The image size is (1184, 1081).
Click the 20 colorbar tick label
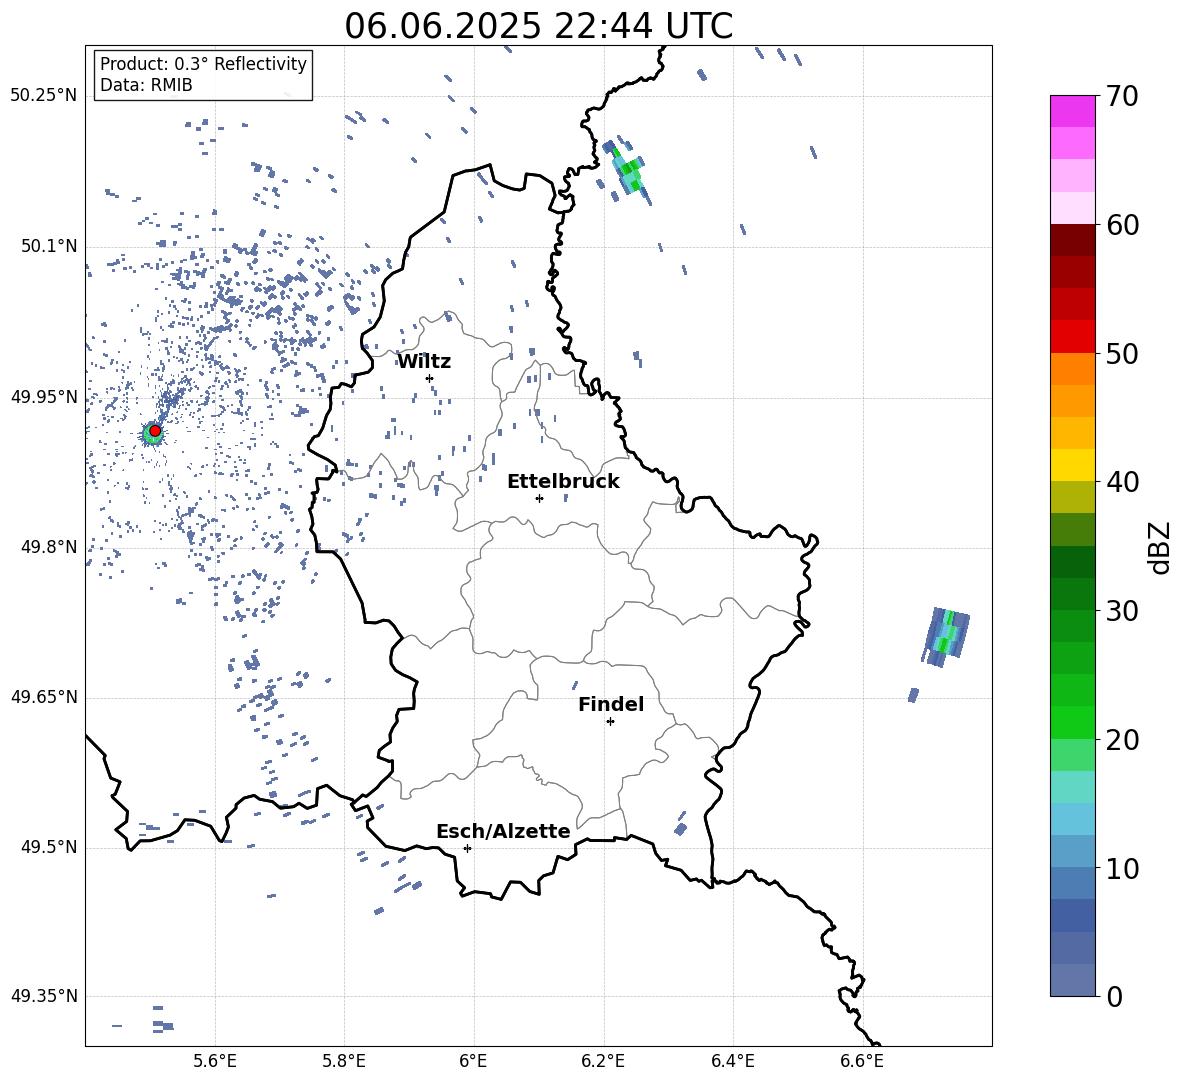tap(1122, 739)
